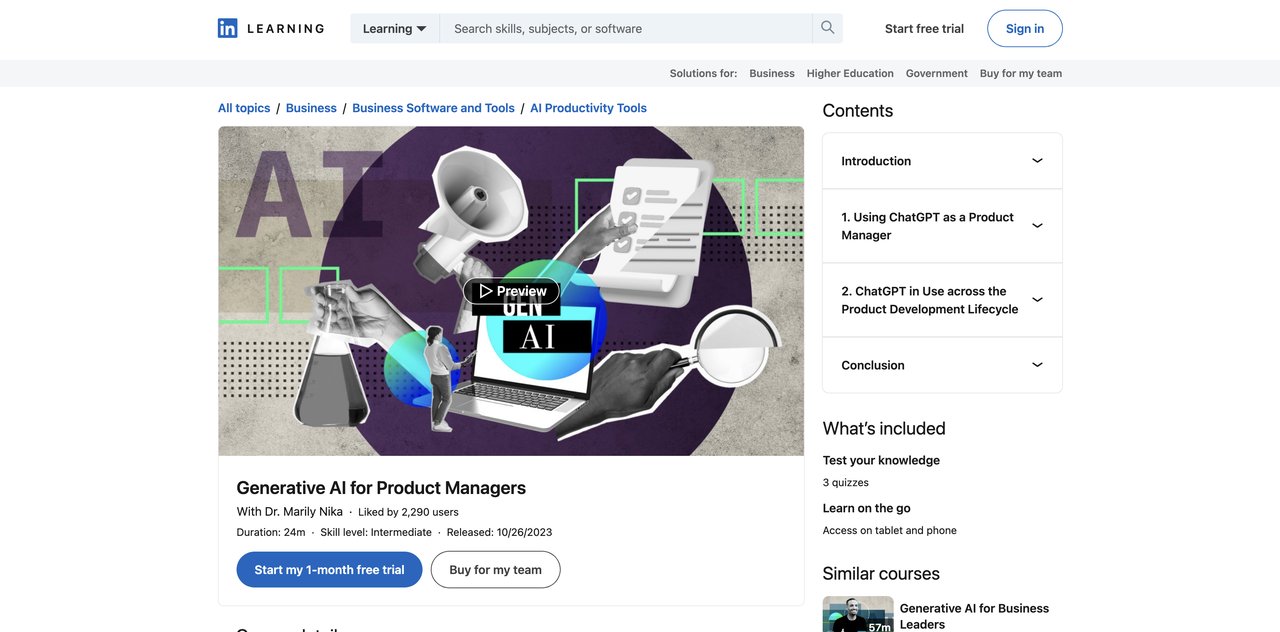Click 'Skill level: Intermediate' text
This screenshot has height=632, width=1280.
(376, 532)
